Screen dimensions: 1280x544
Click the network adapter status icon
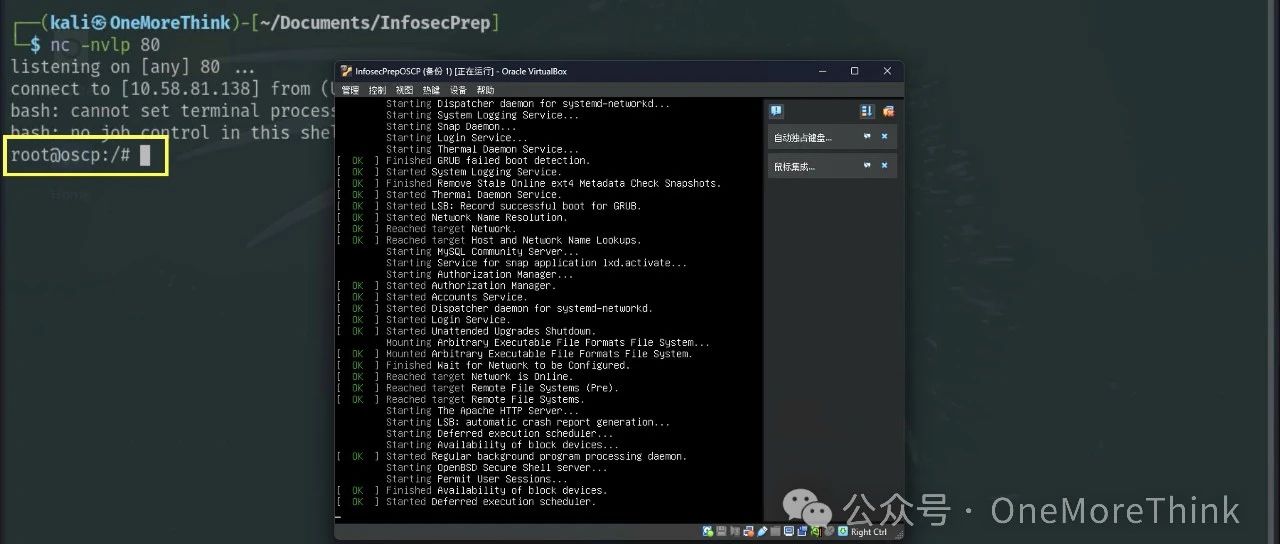click(x=748, y=532)
